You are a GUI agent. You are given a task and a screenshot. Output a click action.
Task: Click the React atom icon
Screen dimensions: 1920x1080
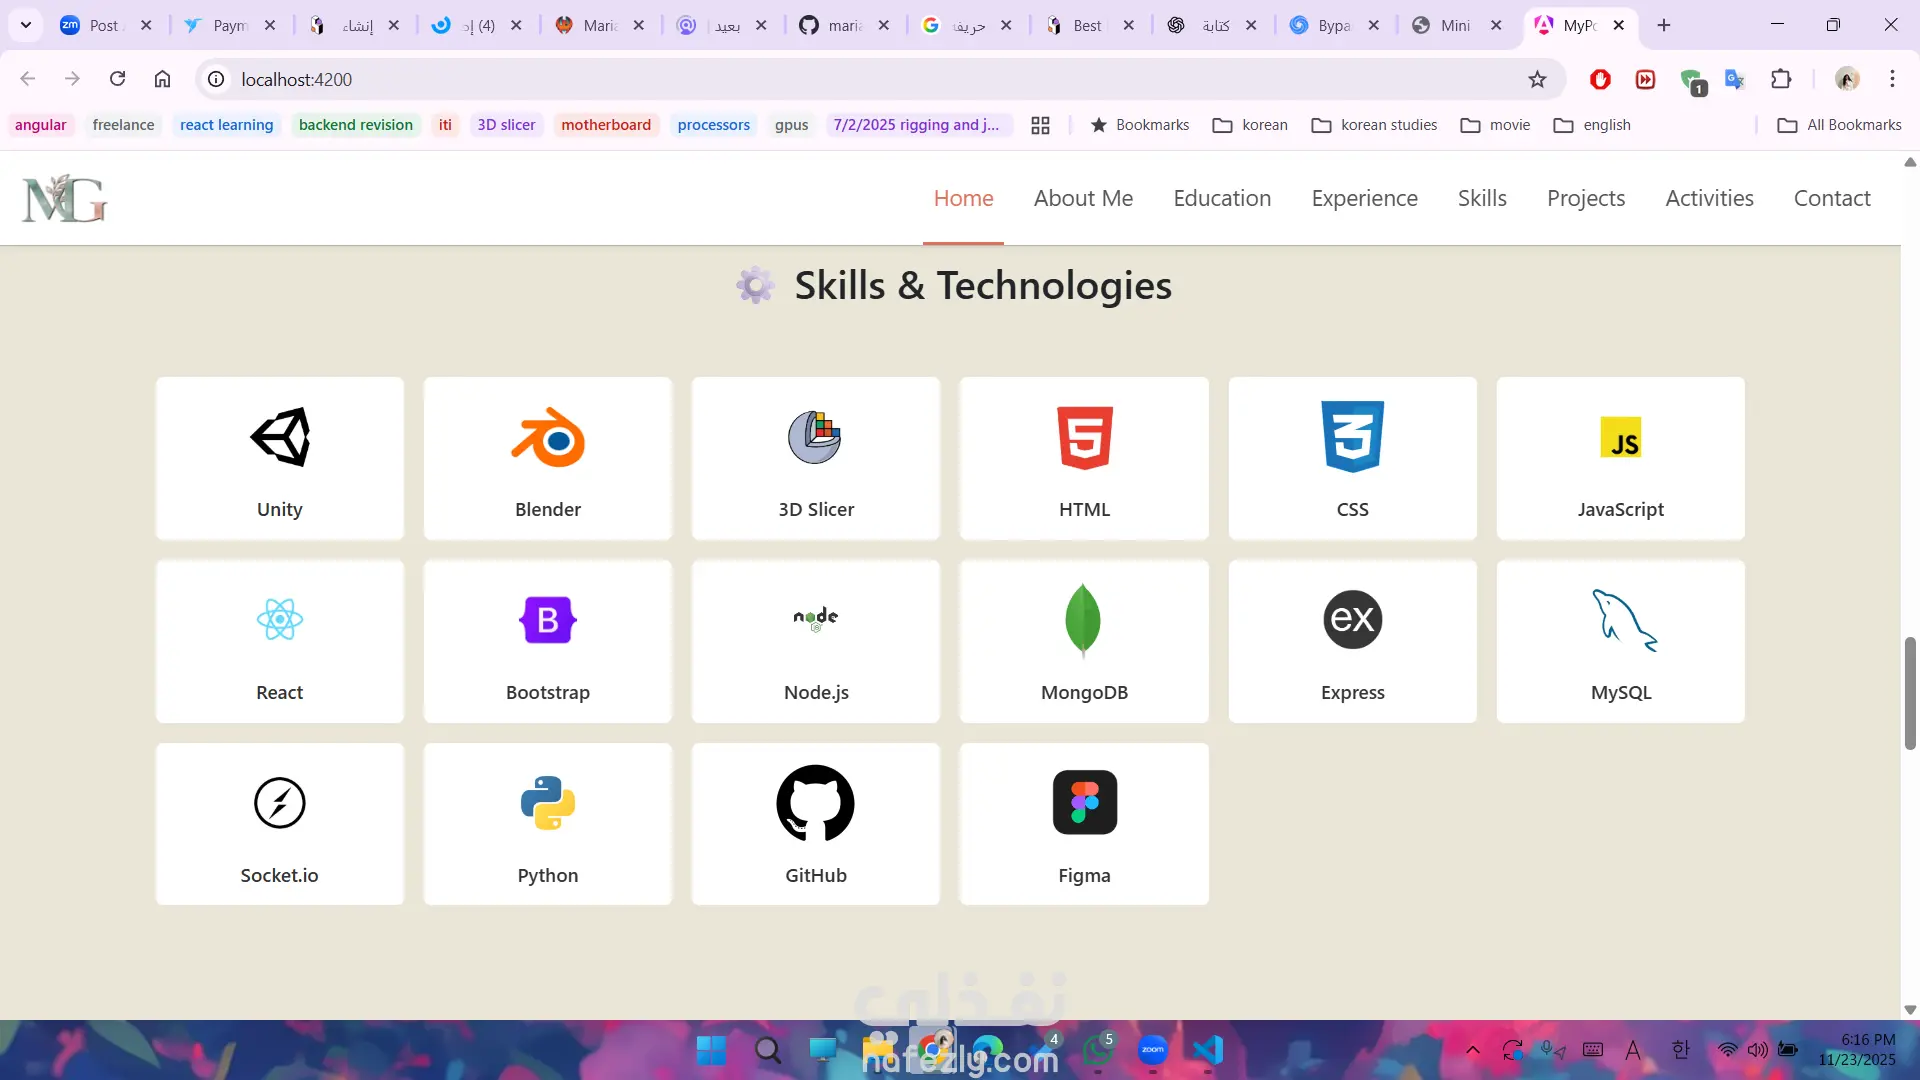280,620
